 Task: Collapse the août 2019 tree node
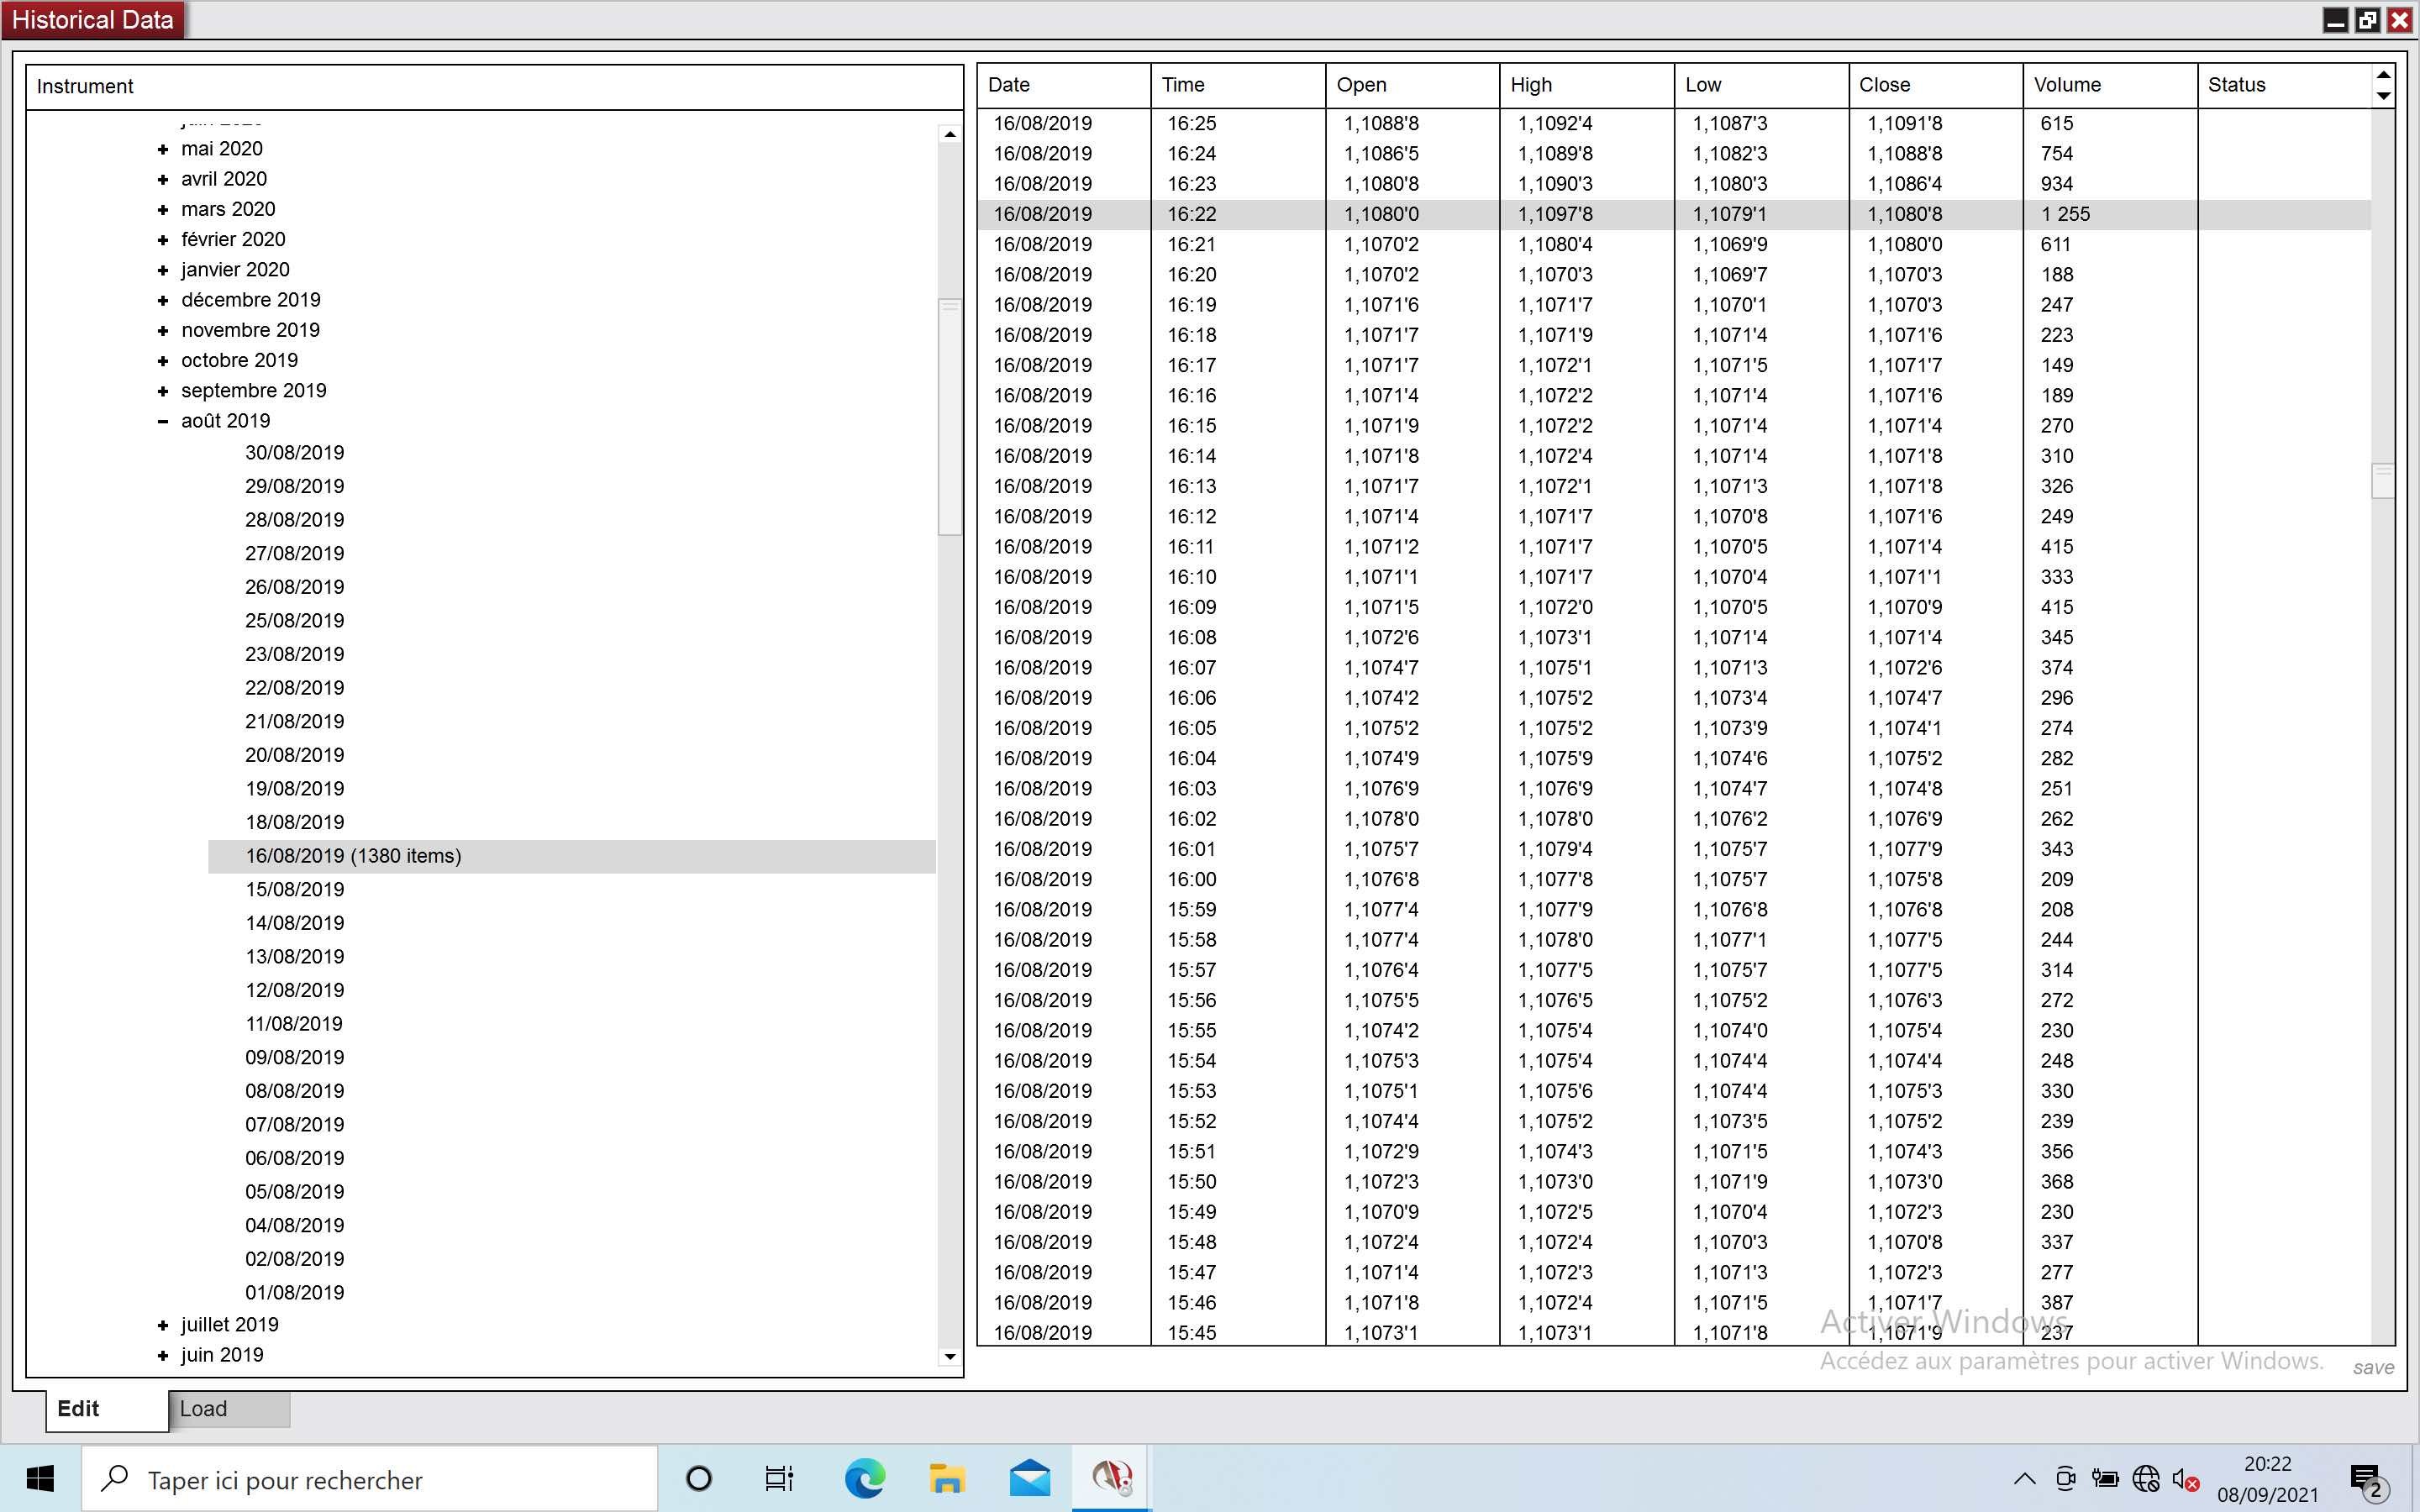[x=163, y=421]
